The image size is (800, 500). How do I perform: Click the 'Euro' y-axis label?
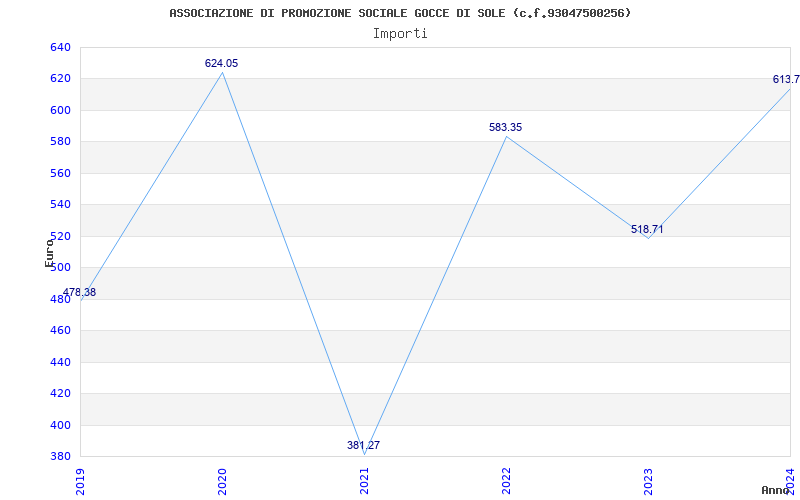click(49, 253)
